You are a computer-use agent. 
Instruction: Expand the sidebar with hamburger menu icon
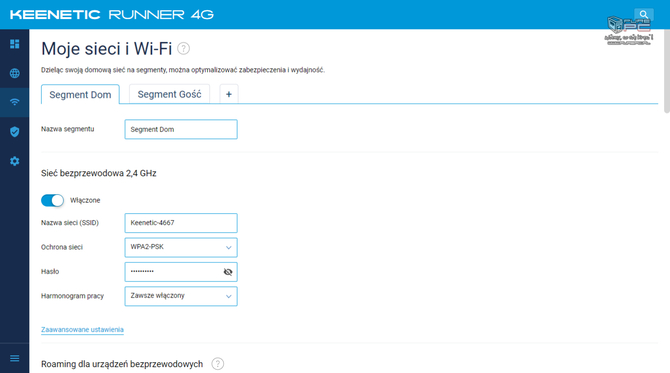(x=15, y=358)
